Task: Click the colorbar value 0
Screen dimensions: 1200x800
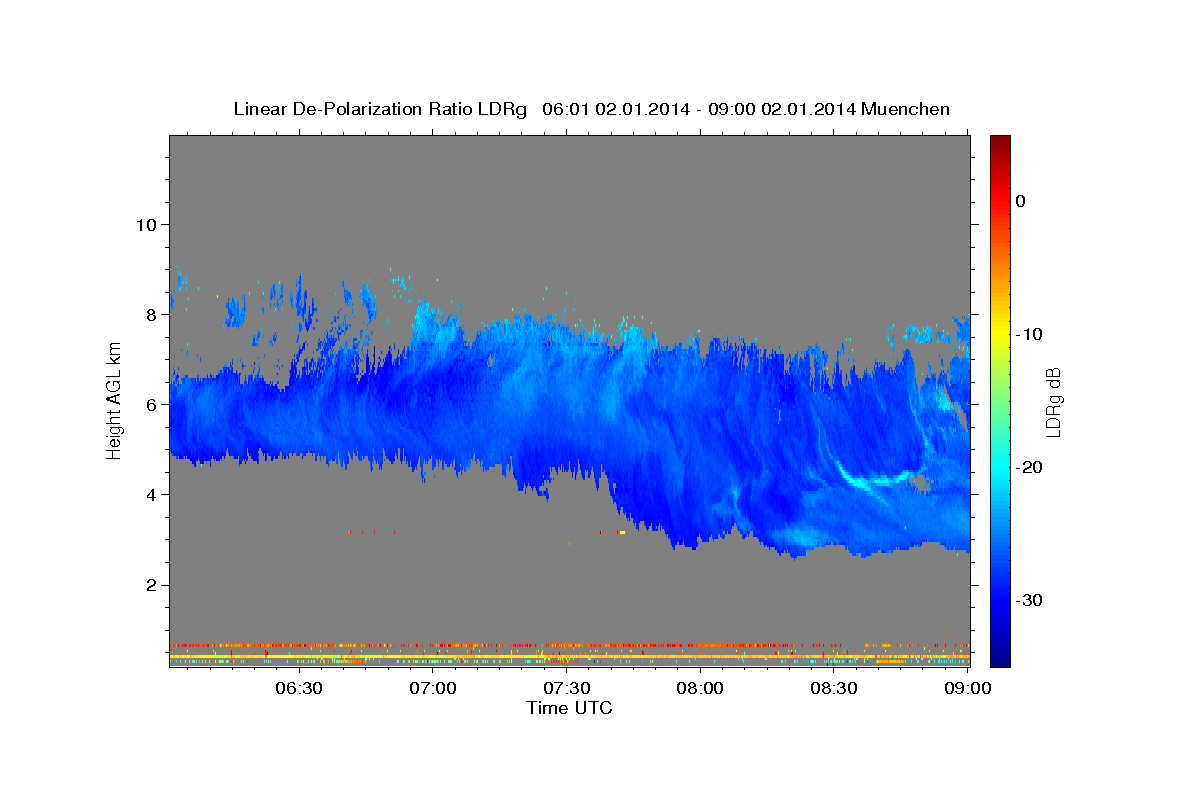Action: pos(1020,201)
